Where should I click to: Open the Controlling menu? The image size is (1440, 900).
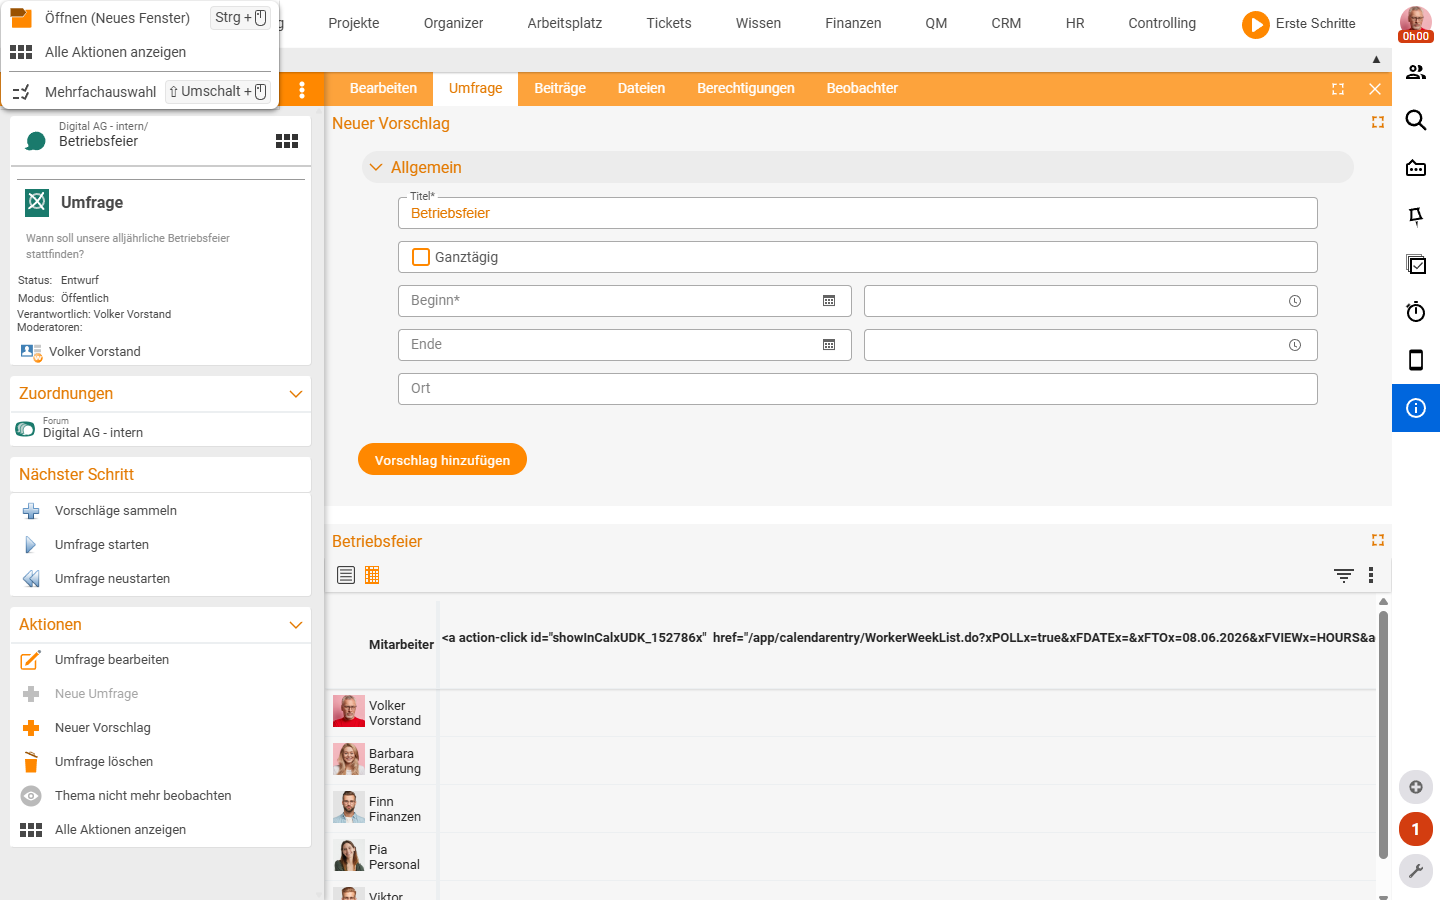[x=1162, y=23]
